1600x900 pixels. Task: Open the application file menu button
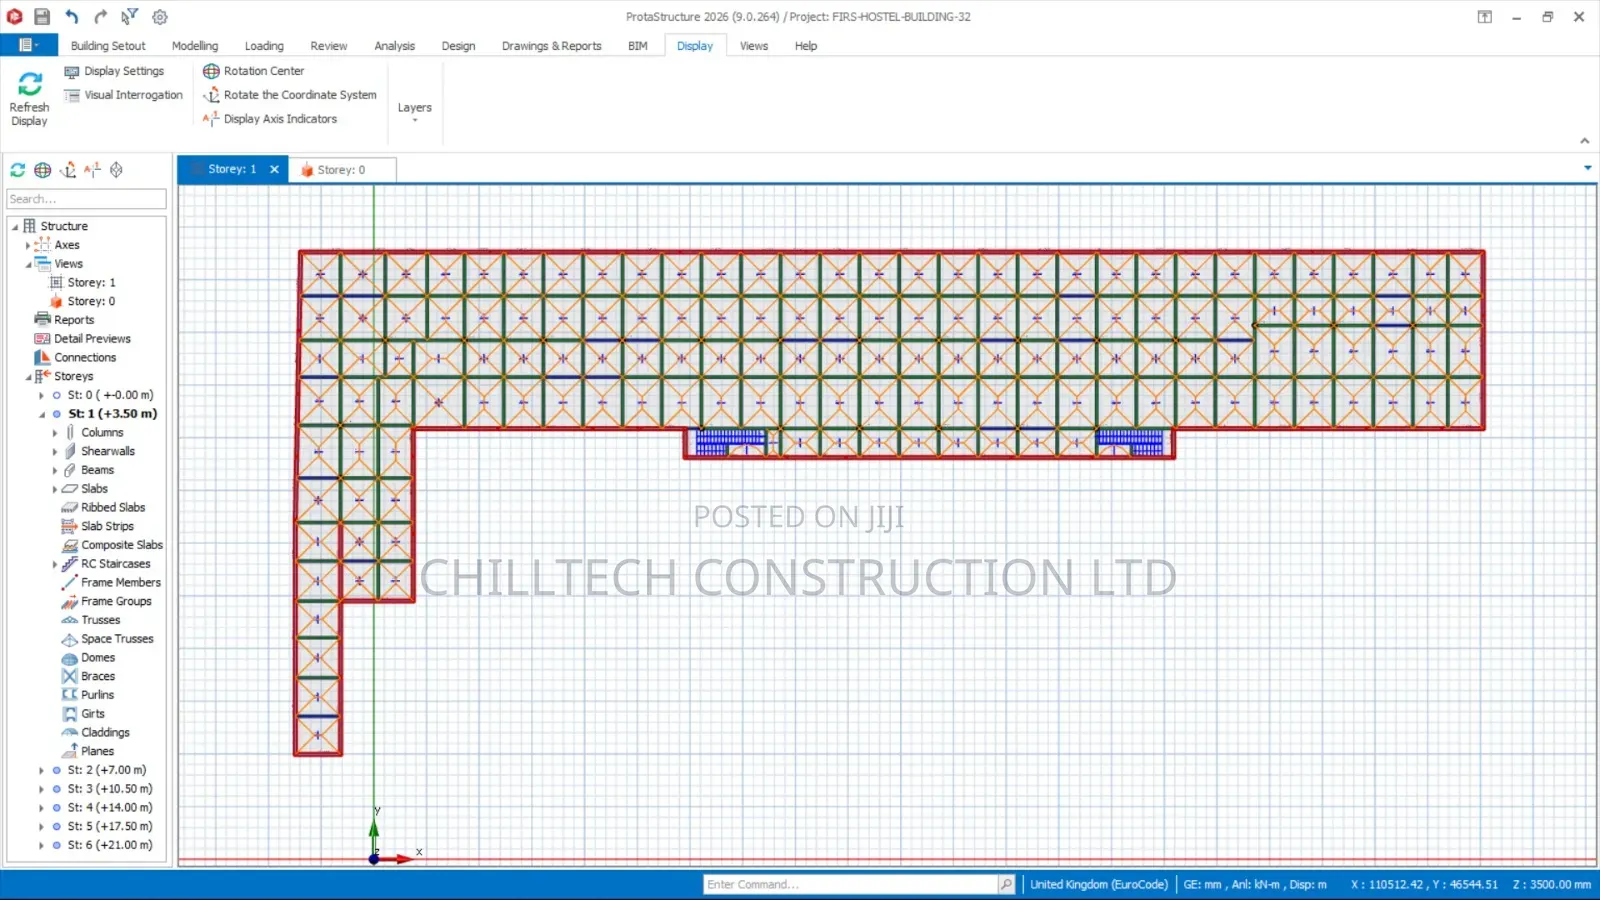[29, 45]
